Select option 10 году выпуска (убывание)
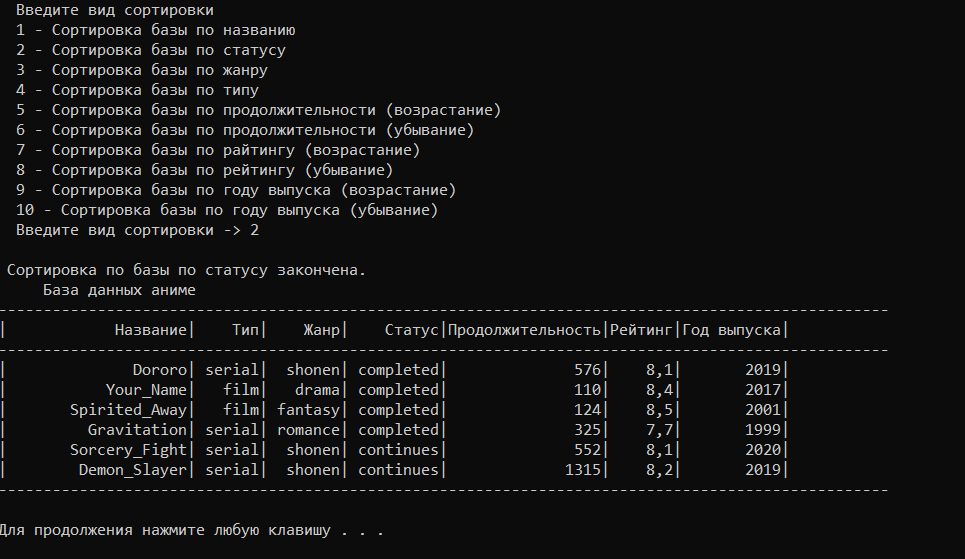Screen dimensions: 965x559 click(227, 210)
